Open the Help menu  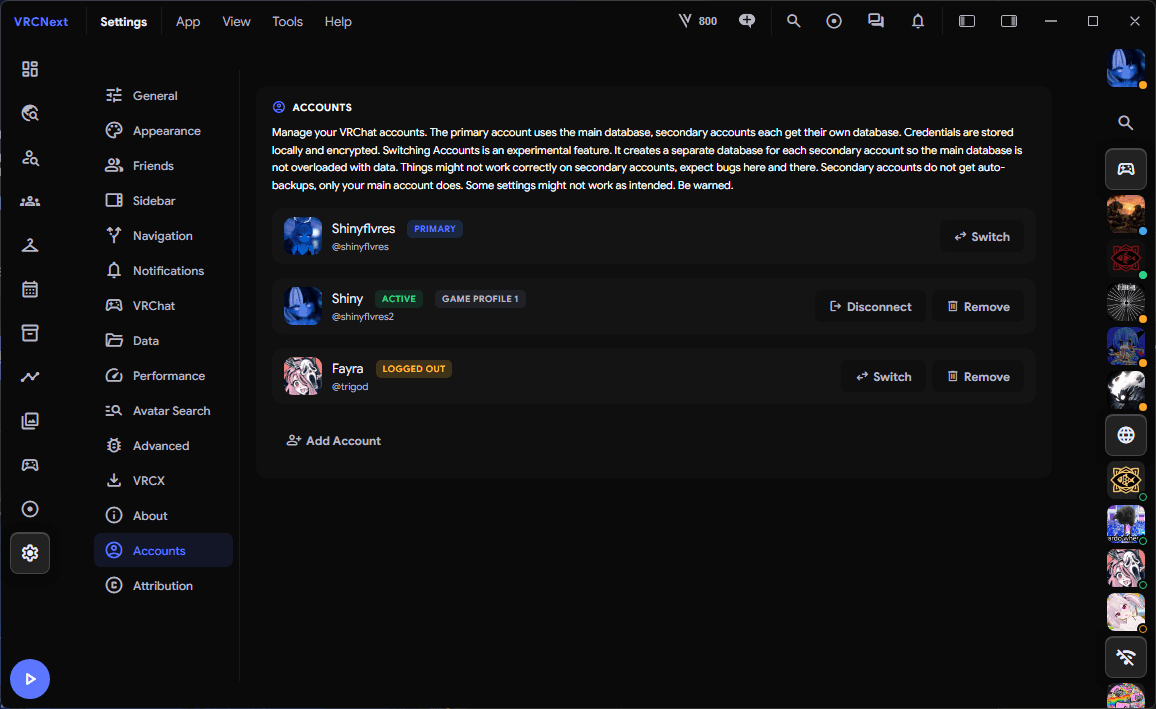click(338, 21)
